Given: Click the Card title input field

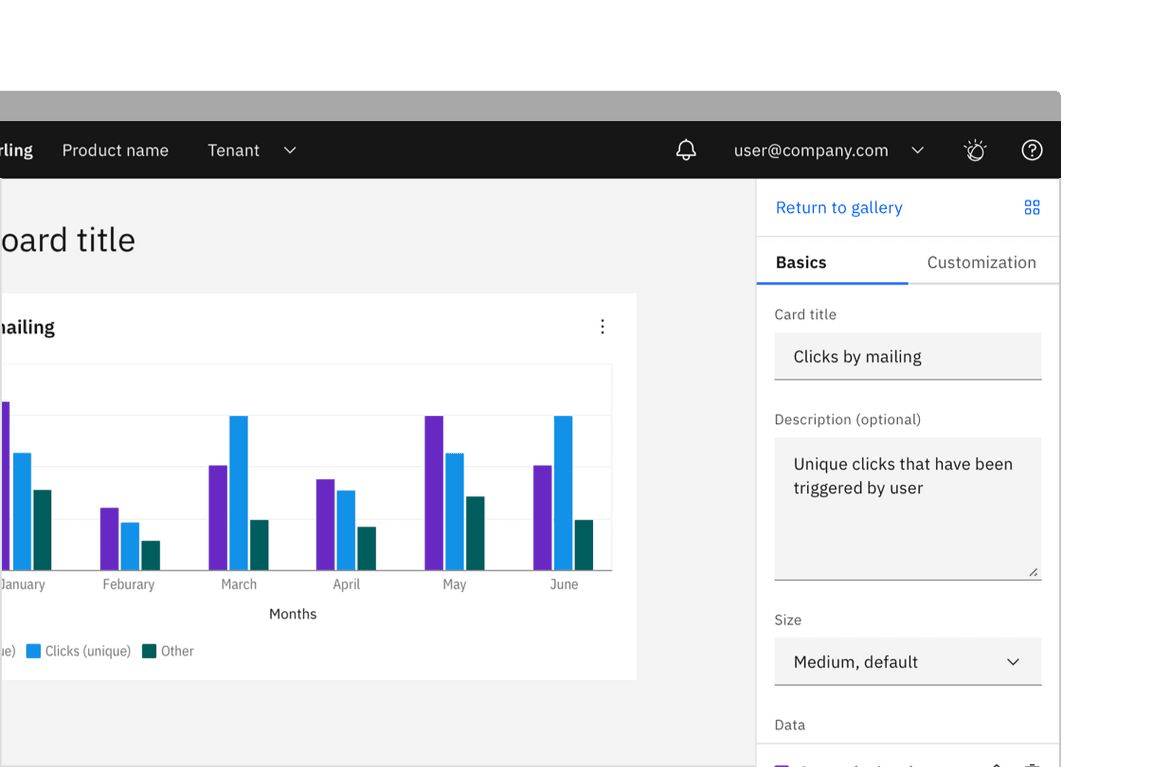Looking at the screenshot, I should [907, 356].
